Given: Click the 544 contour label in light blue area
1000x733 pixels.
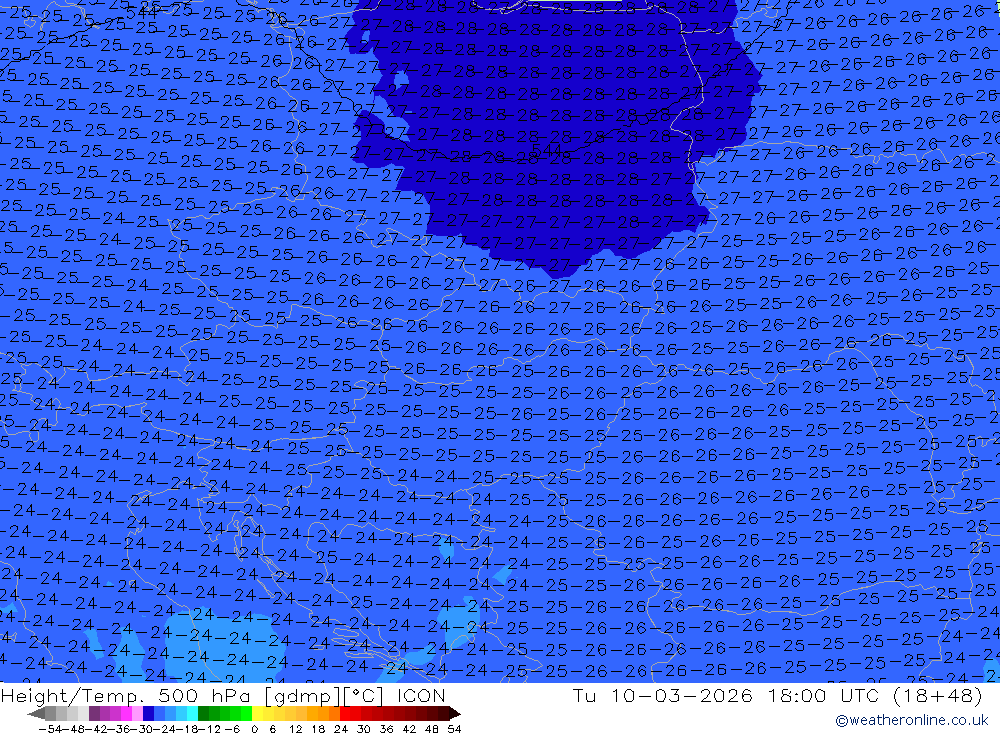Looking at the screenshot, I should point(141,11).
